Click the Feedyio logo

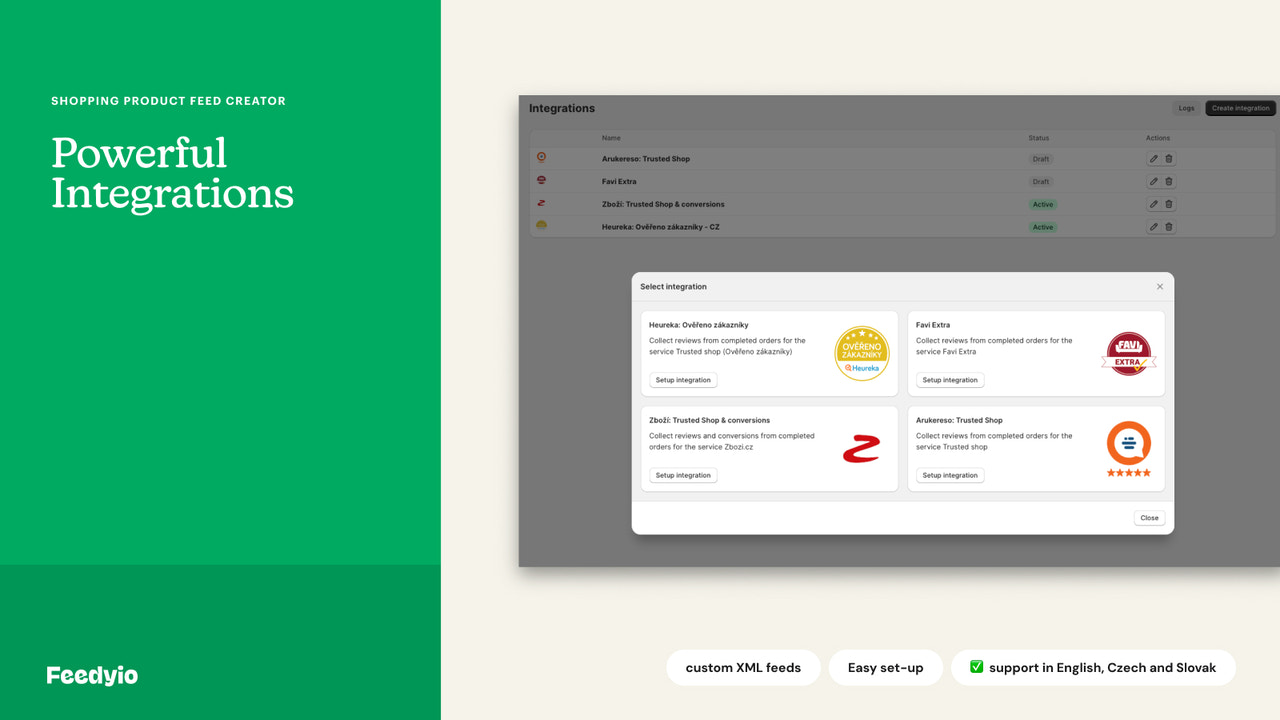click(91, 675)
